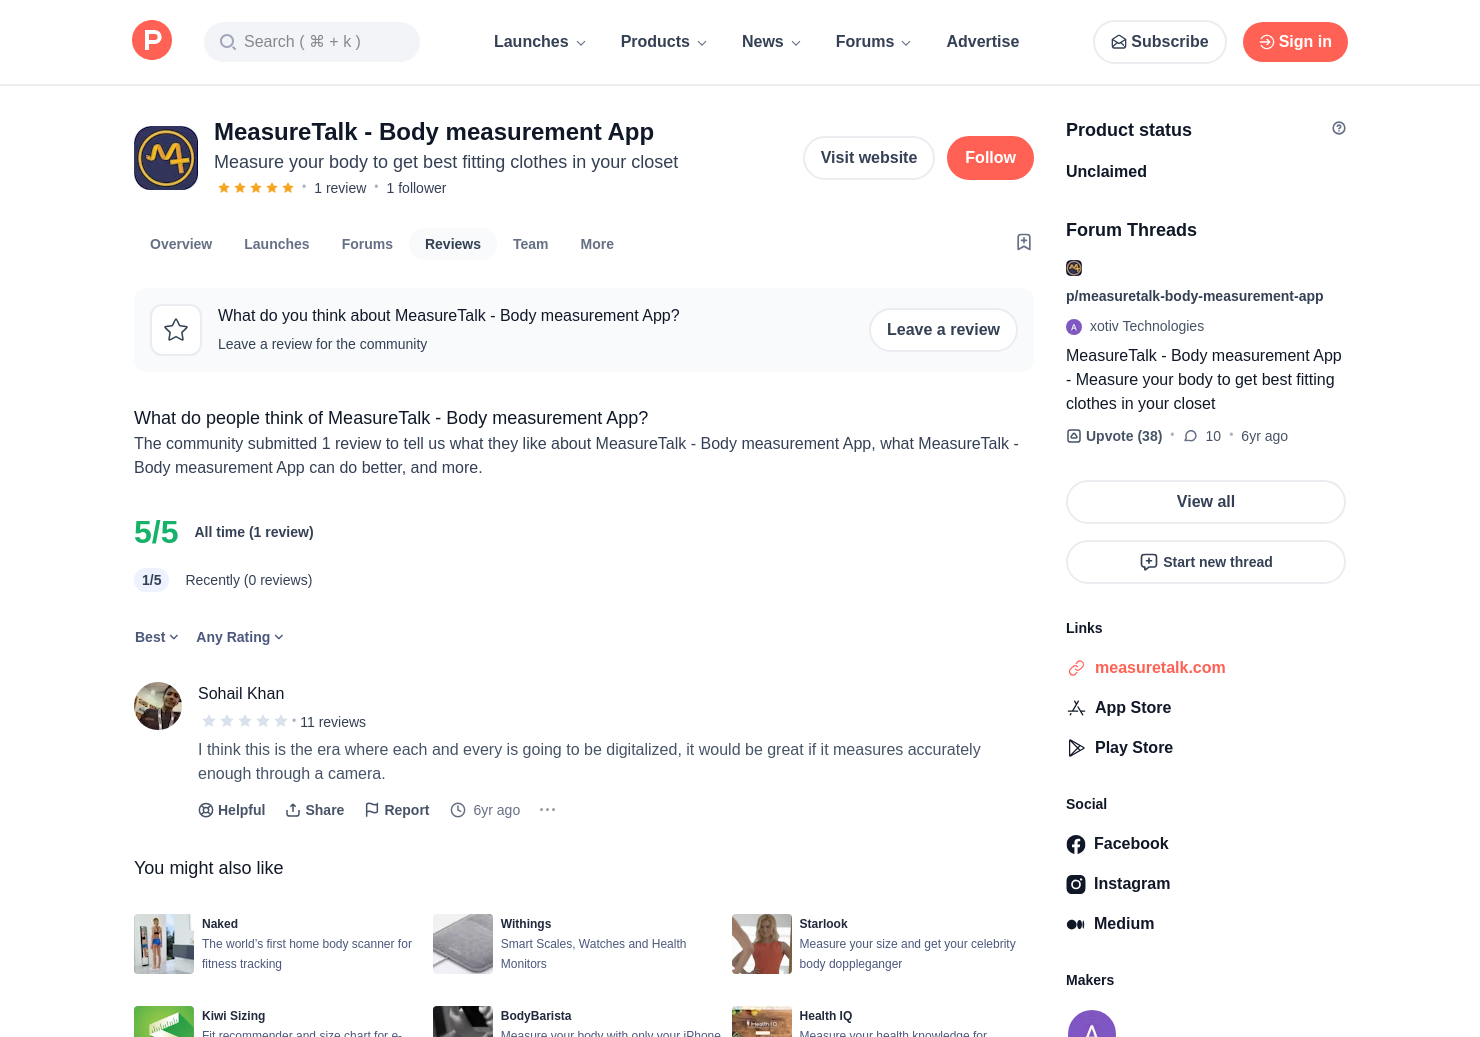
Task: Click the Product Hunt logo
Action: (152, 41)
